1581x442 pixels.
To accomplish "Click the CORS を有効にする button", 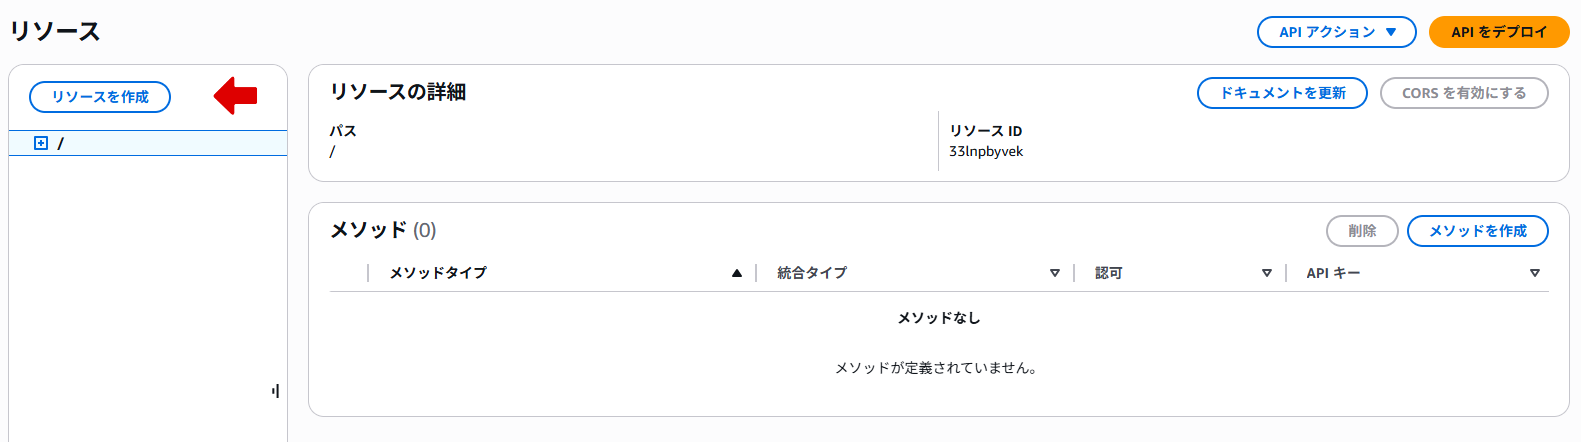I will coord(1464,93).
